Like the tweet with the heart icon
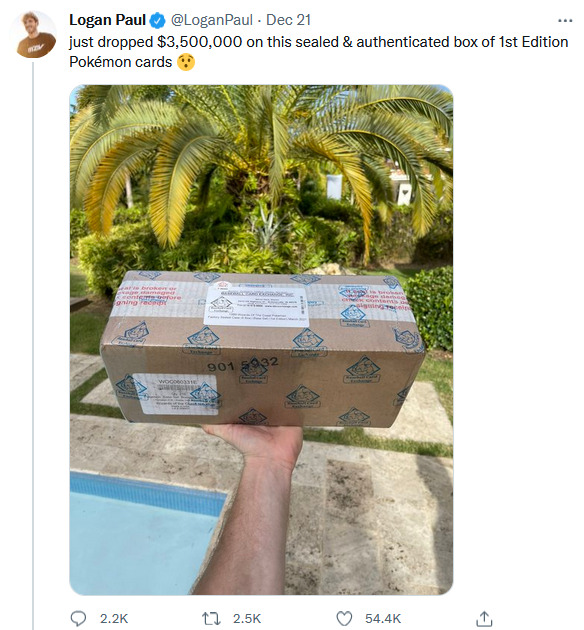 [x=344, y=618]
